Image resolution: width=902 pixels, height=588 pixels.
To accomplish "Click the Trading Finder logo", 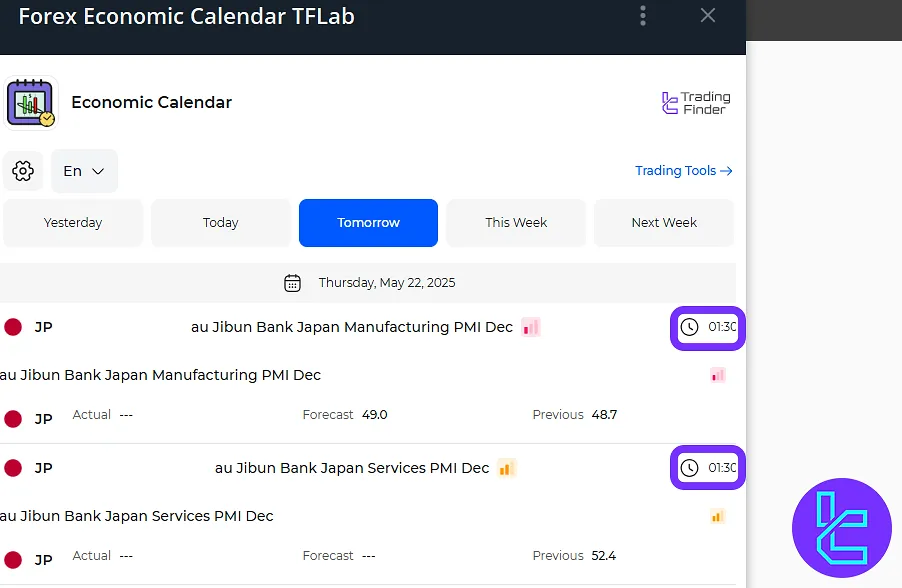I will coord(697,103).
